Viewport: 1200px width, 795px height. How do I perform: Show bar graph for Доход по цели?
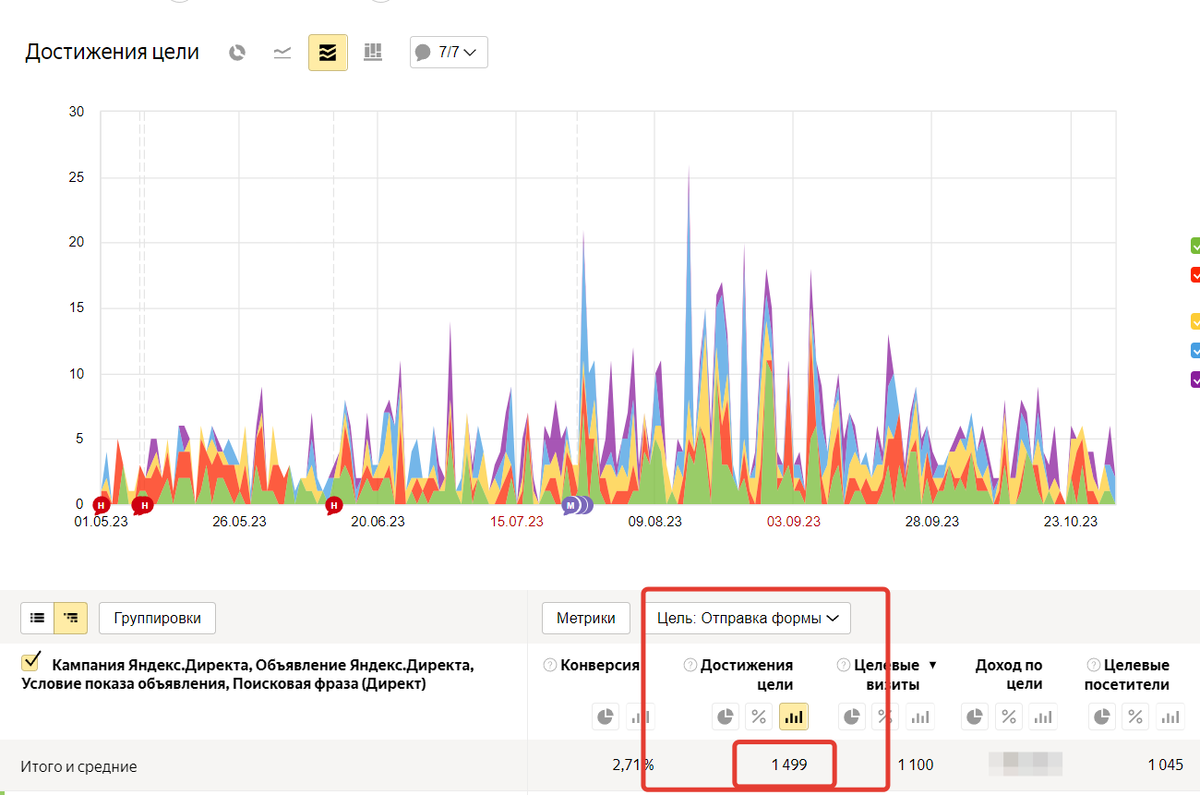click(1043, 716)
